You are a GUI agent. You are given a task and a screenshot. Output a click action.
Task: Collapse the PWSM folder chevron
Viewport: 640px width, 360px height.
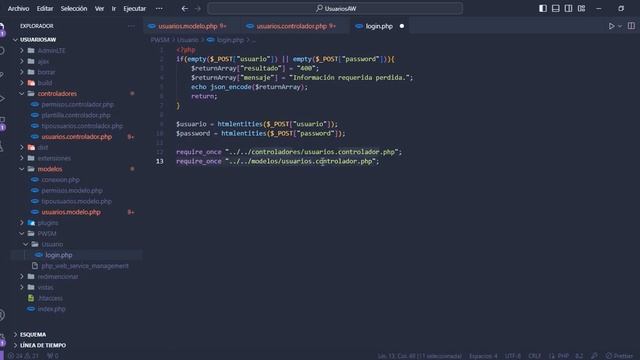click(x=22, y=233)
